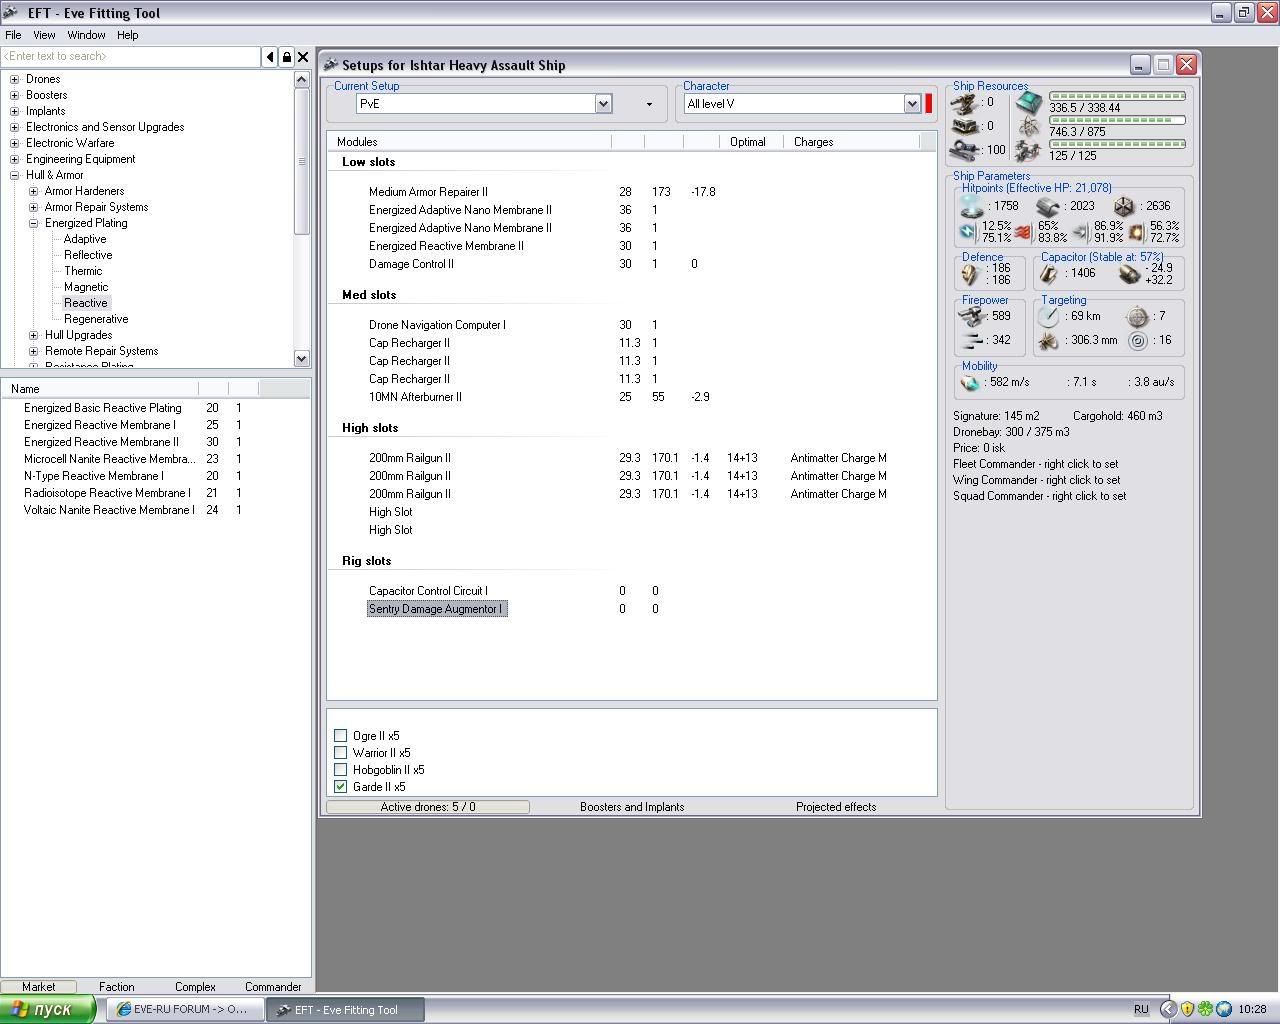Click the volley damage icon beside 342
Viewport: 1280px width, 1024px height.
click(972, 341)
